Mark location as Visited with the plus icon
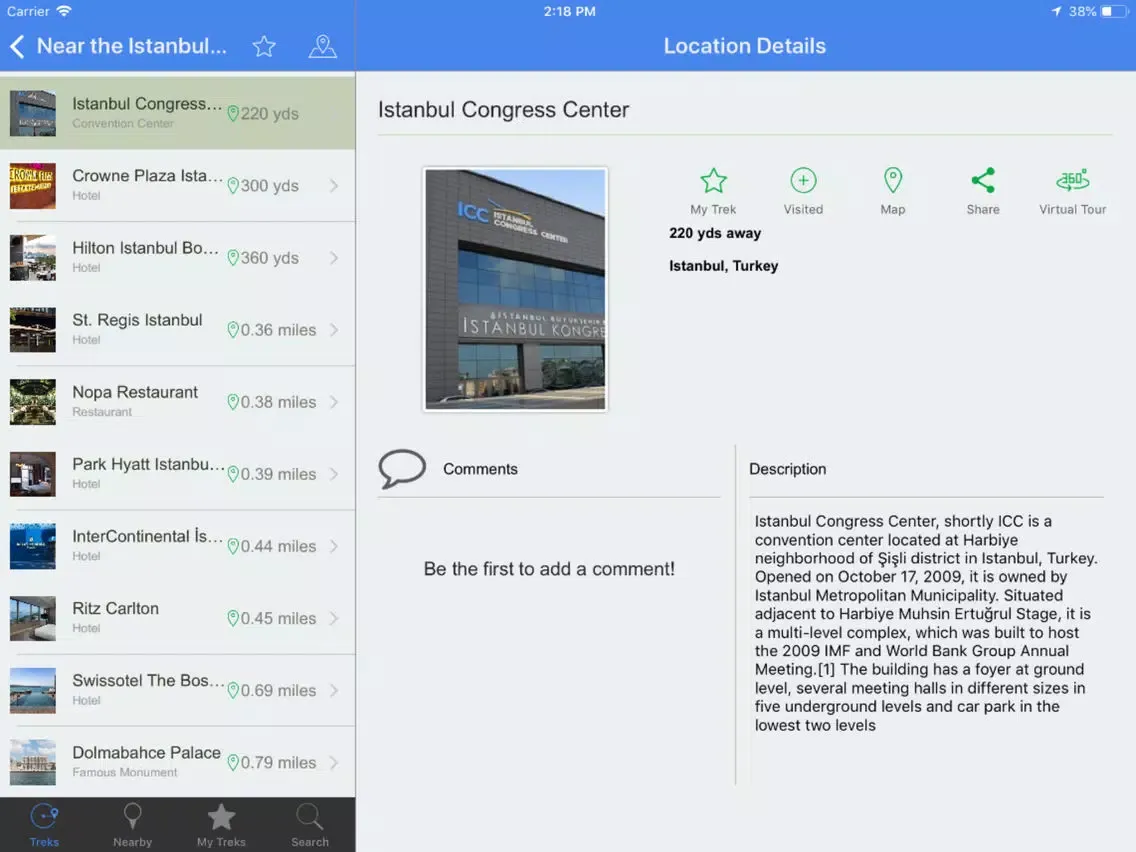This screenshot has height=852, width=1136. 803,180
